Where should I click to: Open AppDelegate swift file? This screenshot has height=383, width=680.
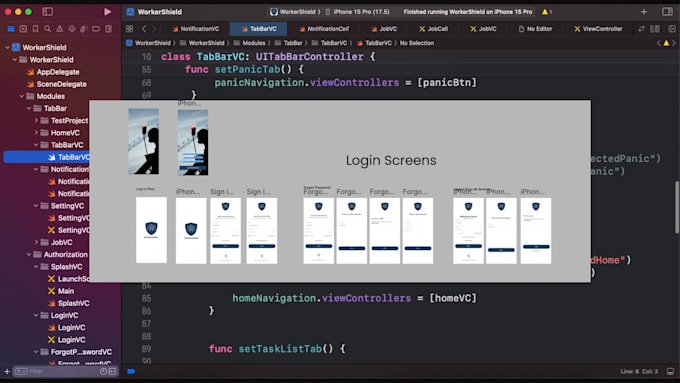coord(53,72)
